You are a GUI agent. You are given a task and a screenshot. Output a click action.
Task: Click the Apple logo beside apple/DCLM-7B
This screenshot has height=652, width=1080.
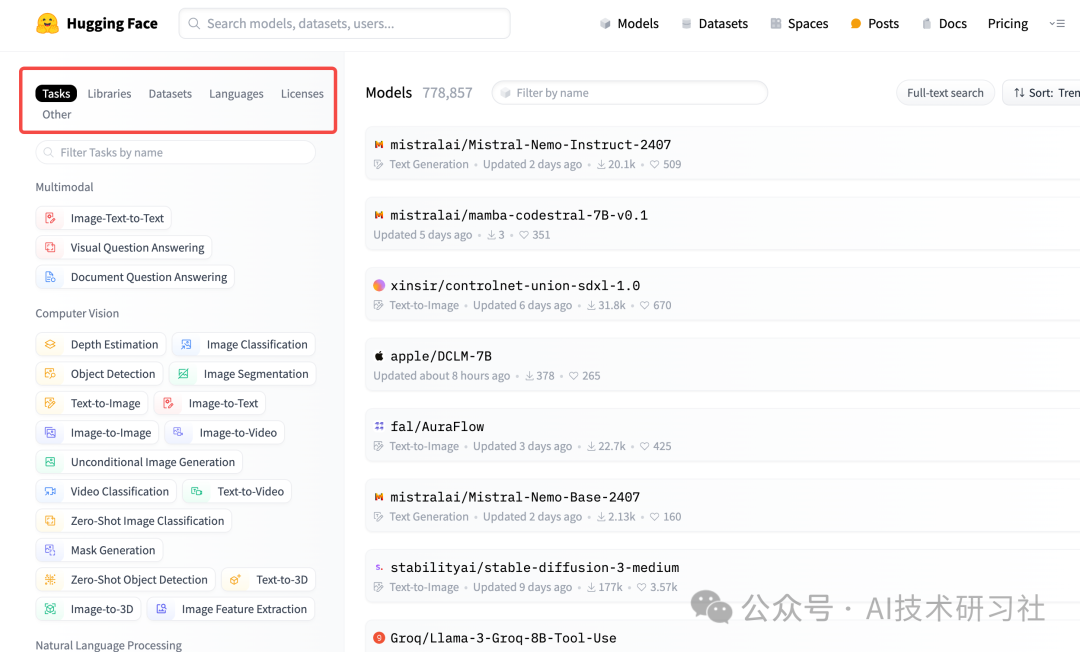point(379,356)
